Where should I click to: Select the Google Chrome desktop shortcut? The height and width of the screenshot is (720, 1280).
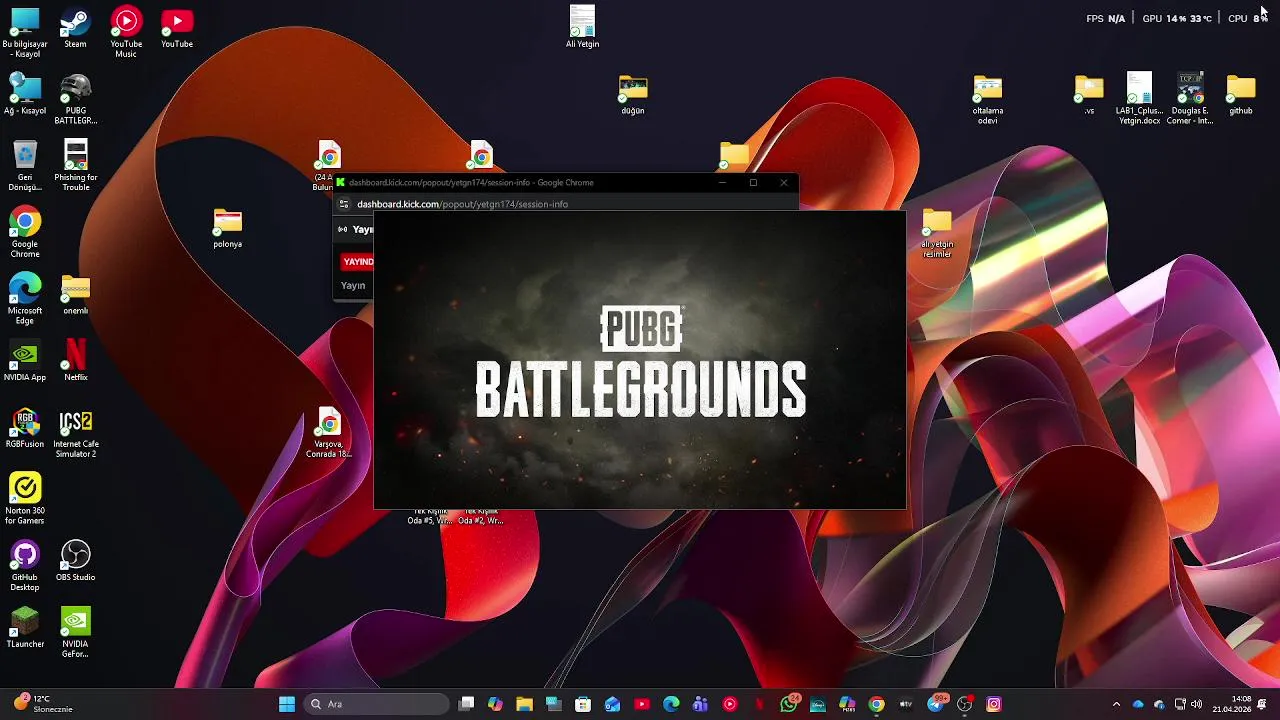25,232
